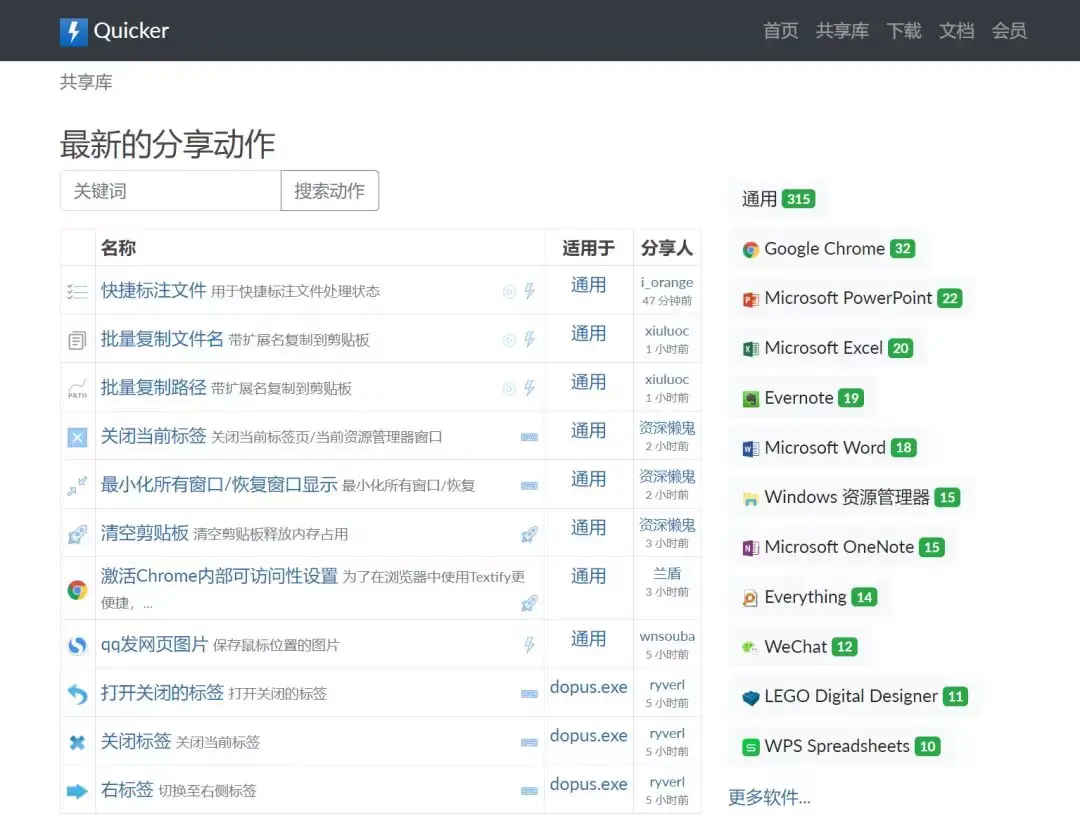This screenshot has width=1080, height=828.
Task: Click sharer name 兰盾
Action: pos(667,574)
